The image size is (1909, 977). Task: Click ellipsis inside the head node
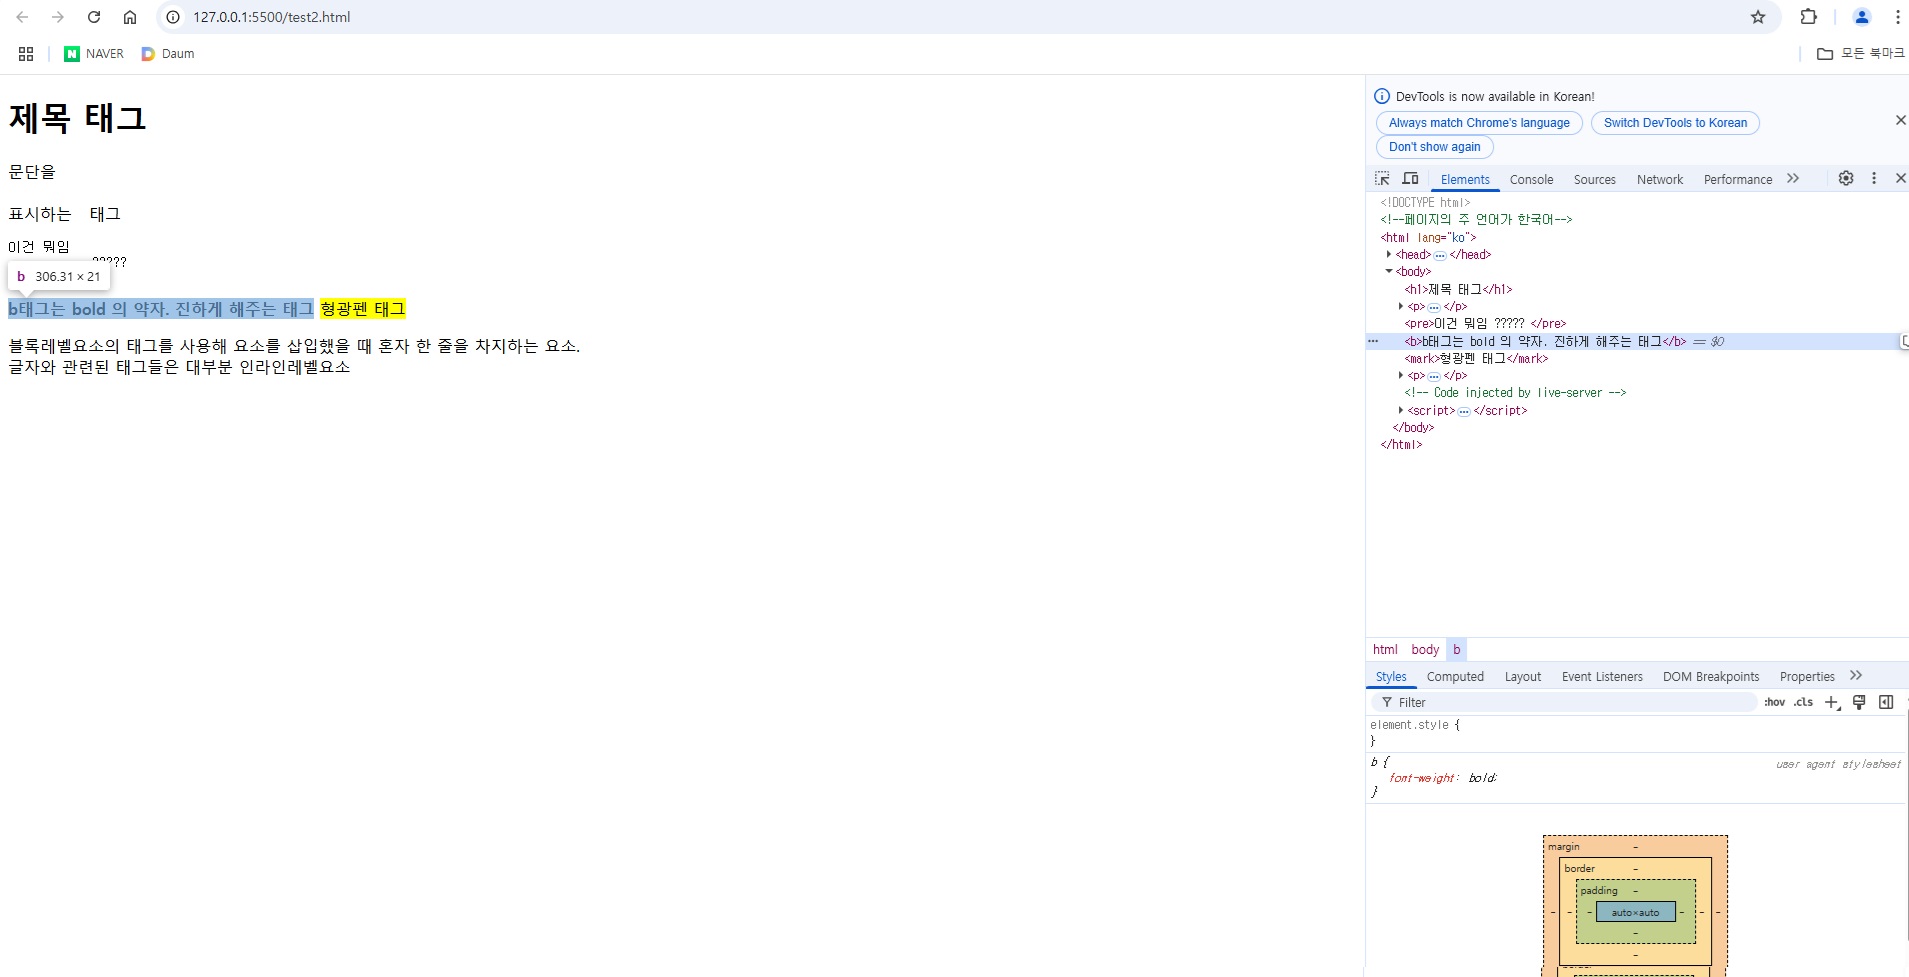1440,255
